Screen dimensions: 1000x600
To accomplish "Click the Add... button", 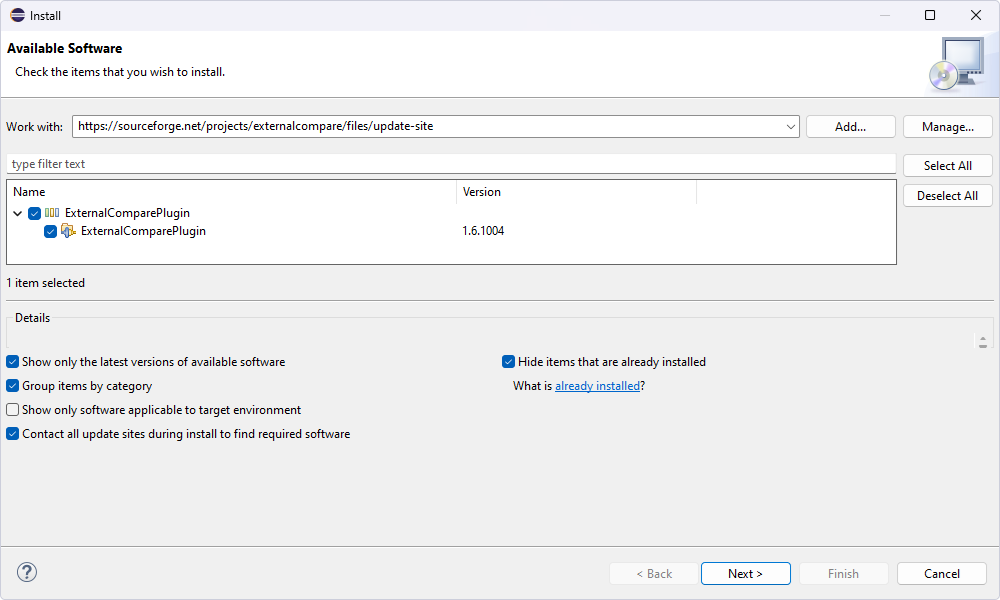I will click(x=851, y=127).
